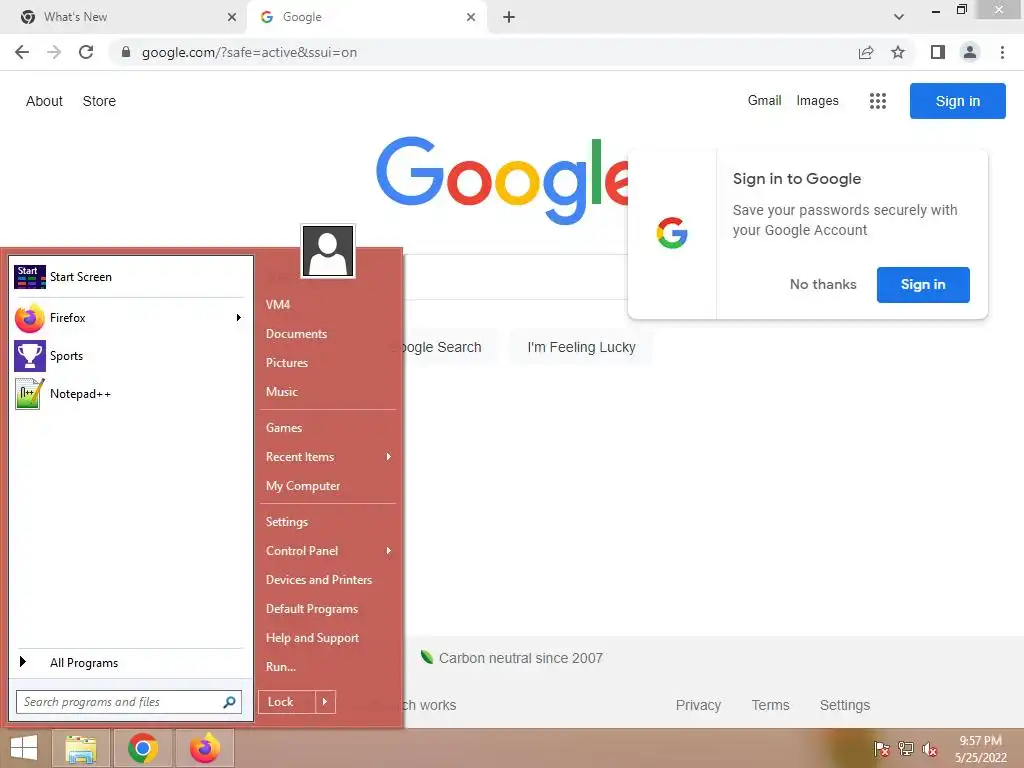Screen dimensions: 1024x768
Task: Open File Explorer from the taskbar
Action: [81, 748]
